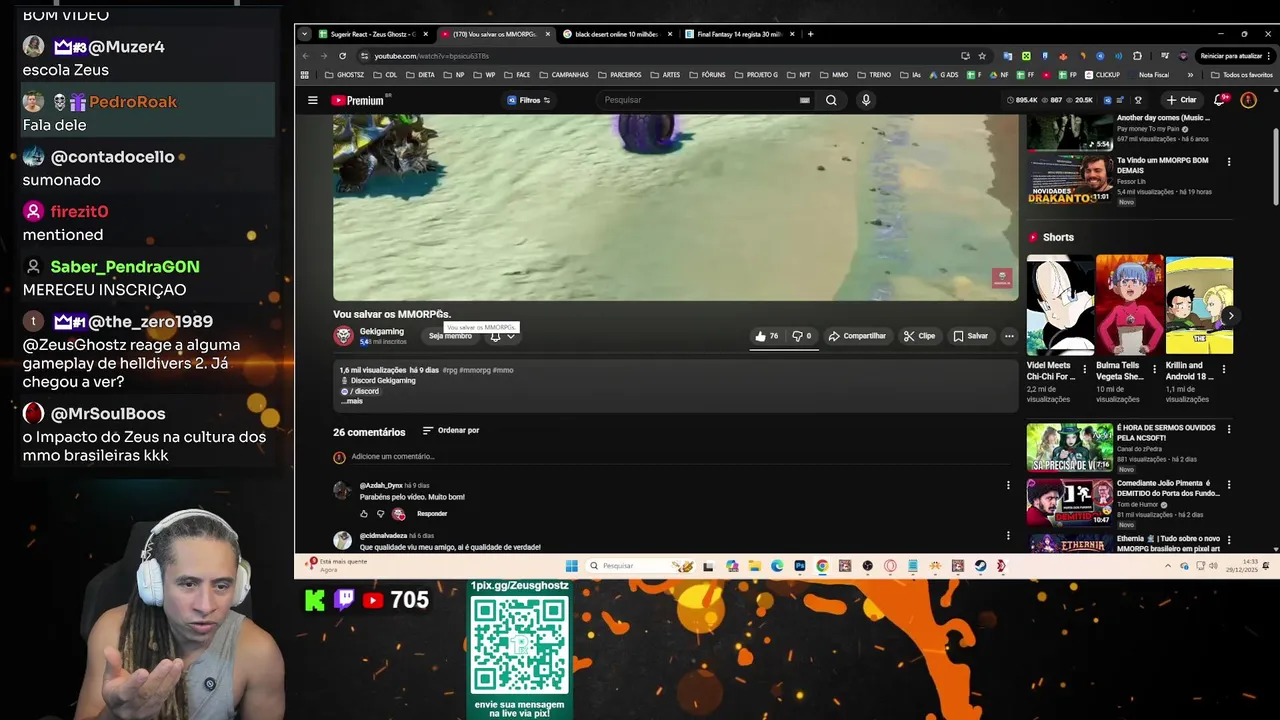Switch to the Sugerir React - Zeus Ghostz tab

[374, 34]
